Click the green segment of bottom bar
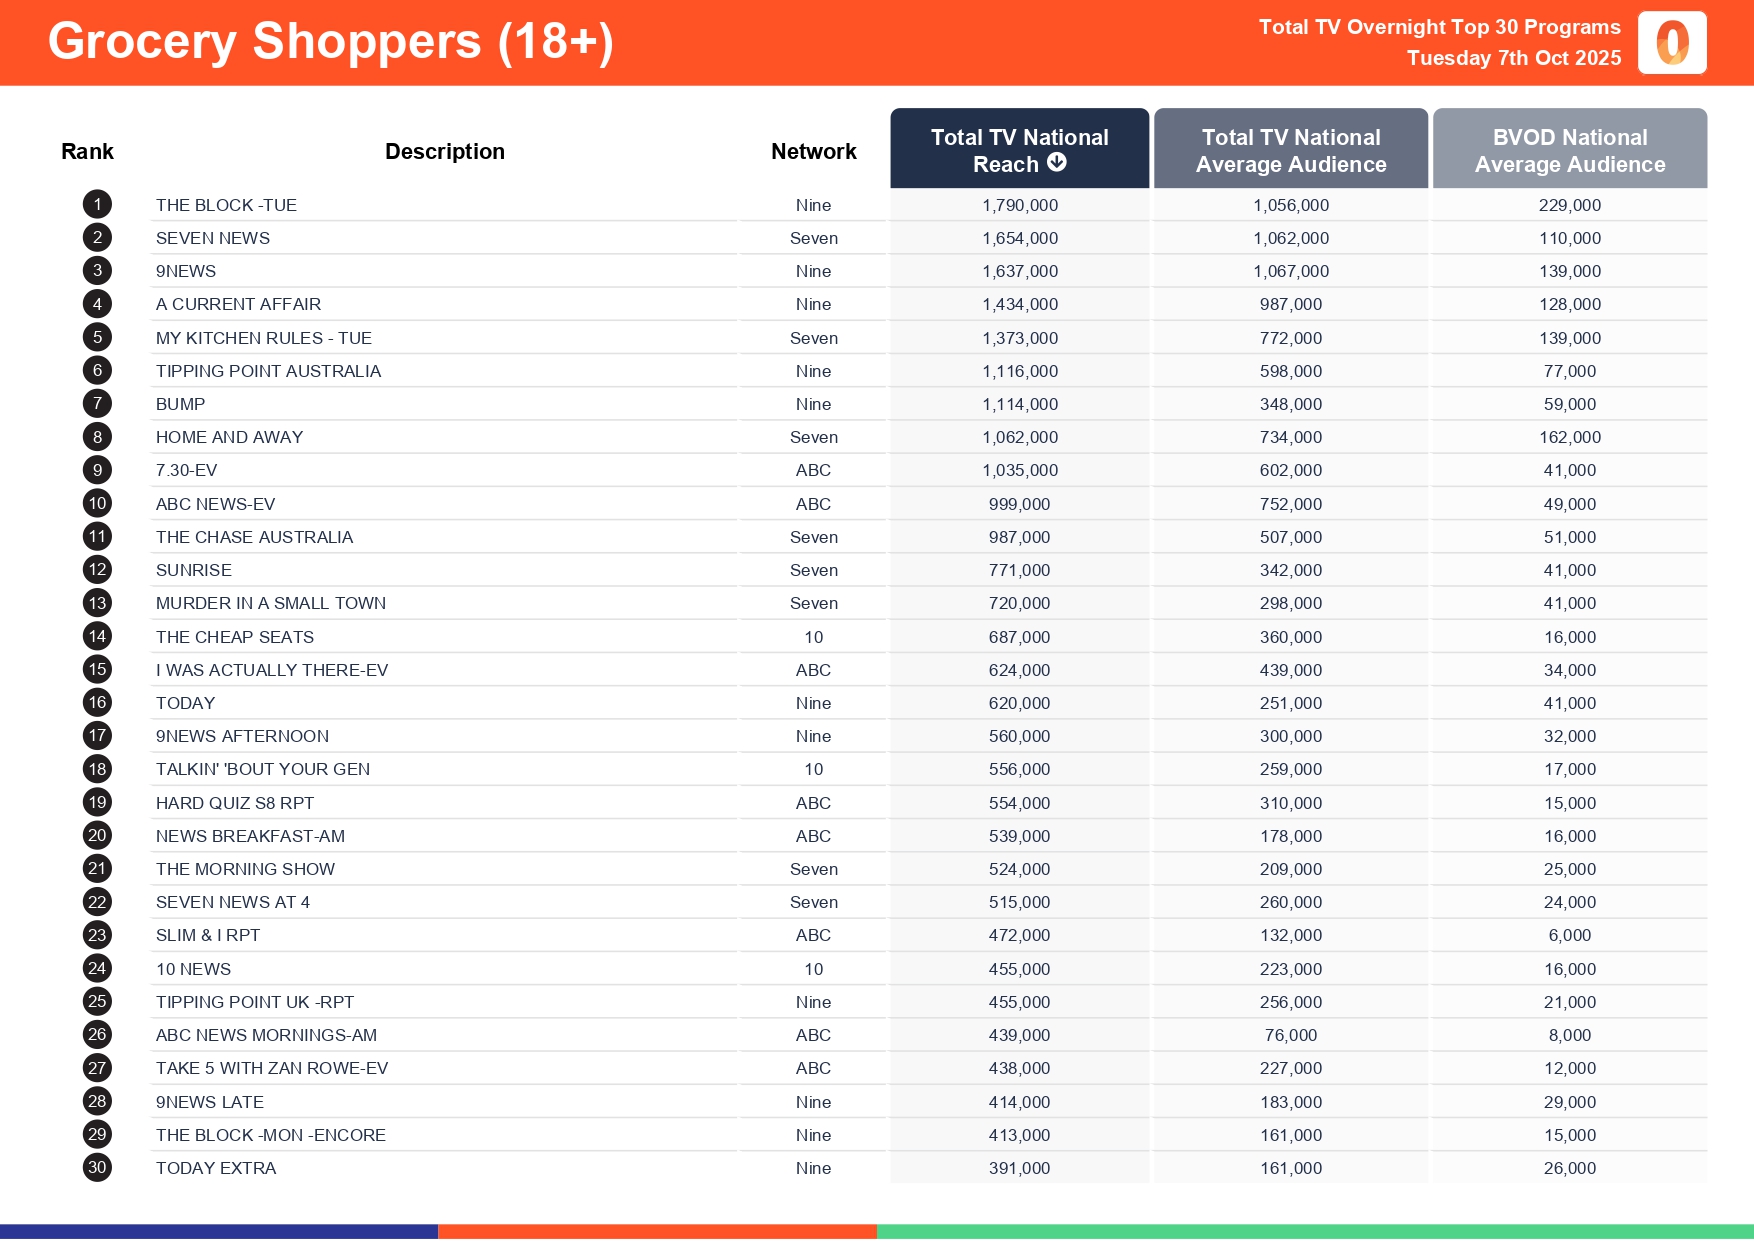This screenshot has width=1754, height=1241. 1314,1232
